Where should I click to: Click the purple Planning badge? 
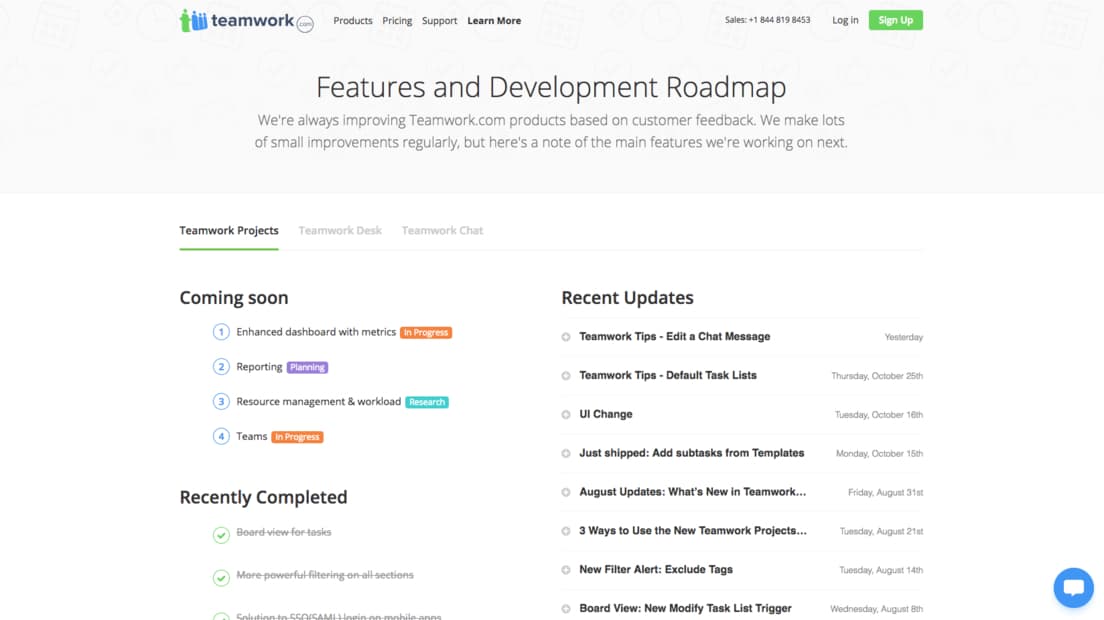[307, 367]
